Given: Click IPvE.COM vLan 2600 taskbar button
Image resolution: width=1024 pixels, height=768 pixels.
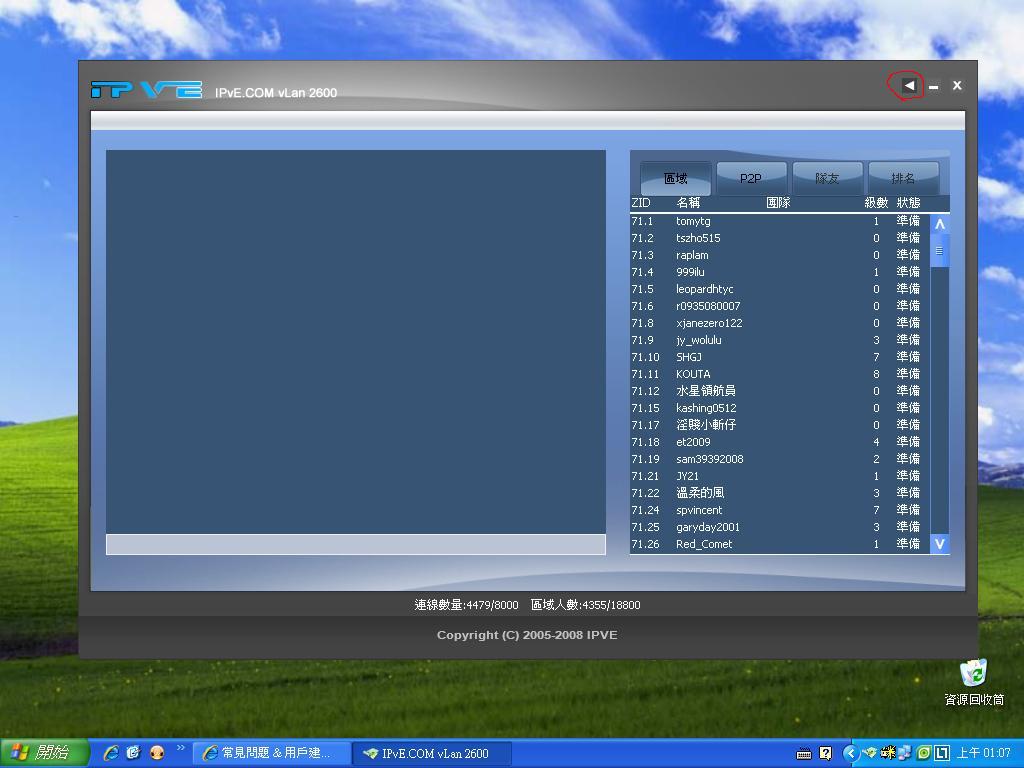Looking at the screenshot, I should 431,753.
